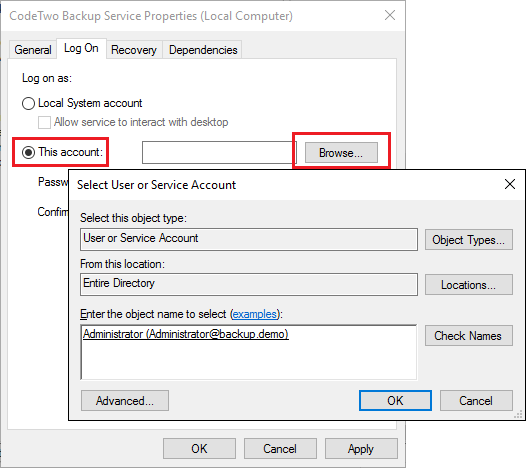
Task: Open Object Types... selection
Action: pos(469,240)
